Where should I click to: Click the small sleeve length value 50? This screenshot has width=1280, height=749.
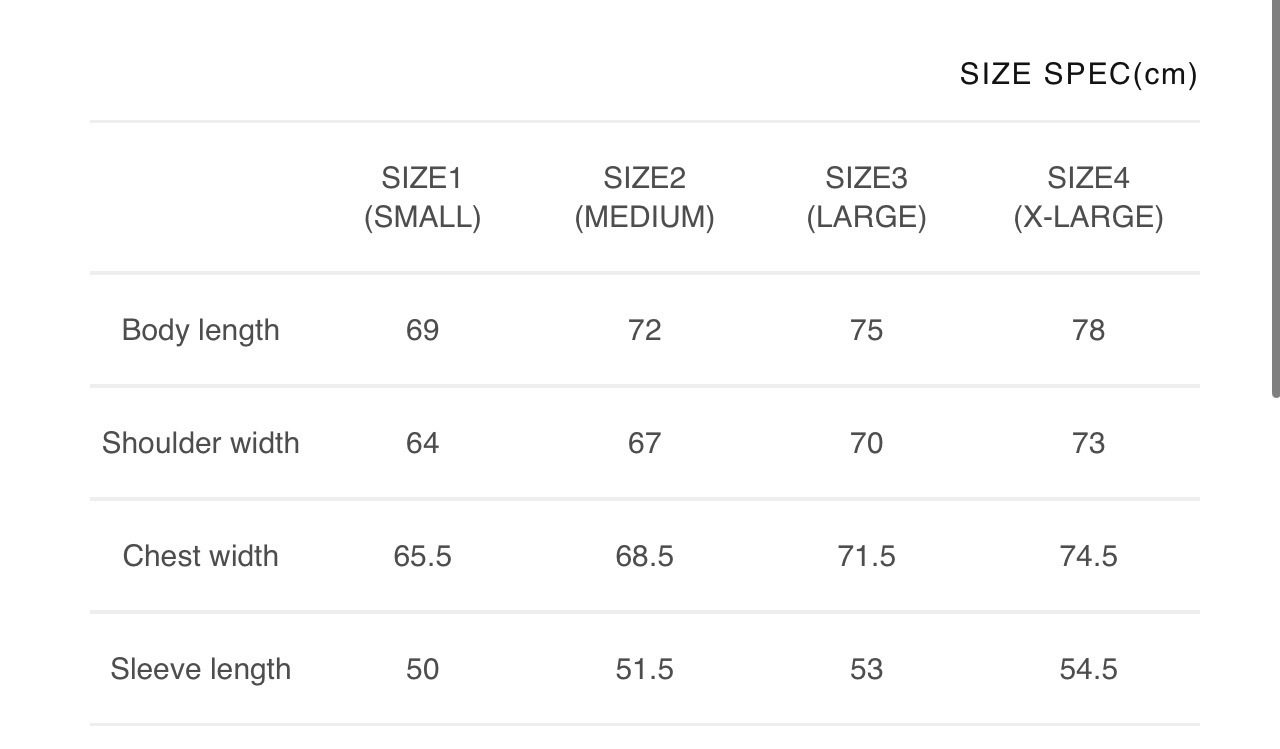click(x=422, y=669)
